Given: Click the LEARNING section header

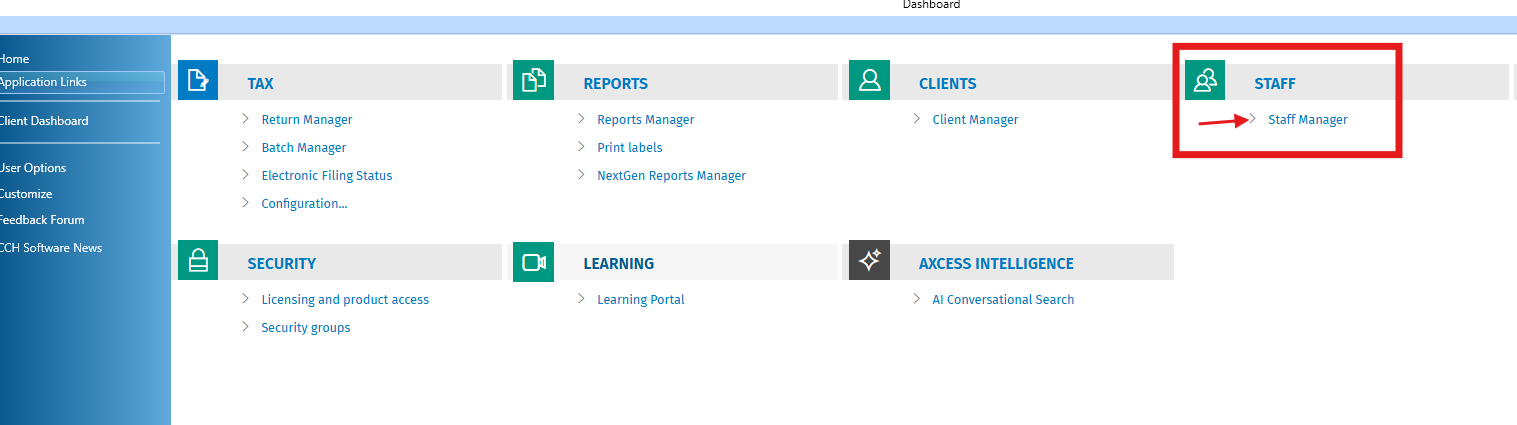Looking at the screenshot, I should click(x=619, y=264).
